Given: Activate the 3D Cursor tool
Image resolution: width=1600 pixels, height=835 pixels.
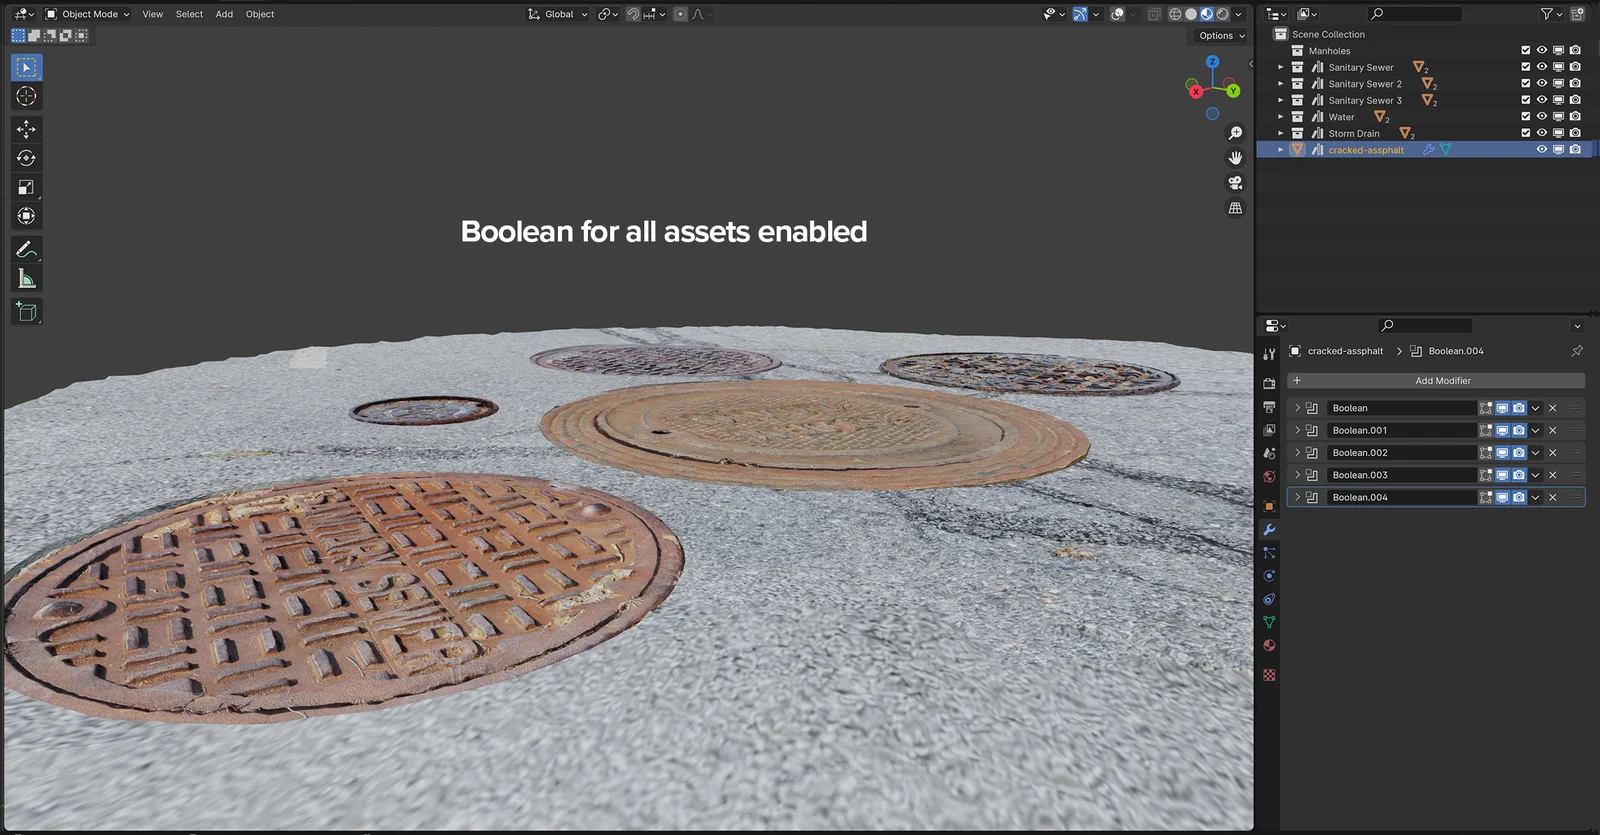Looking at the screenshot, I should tap(26, 96).
